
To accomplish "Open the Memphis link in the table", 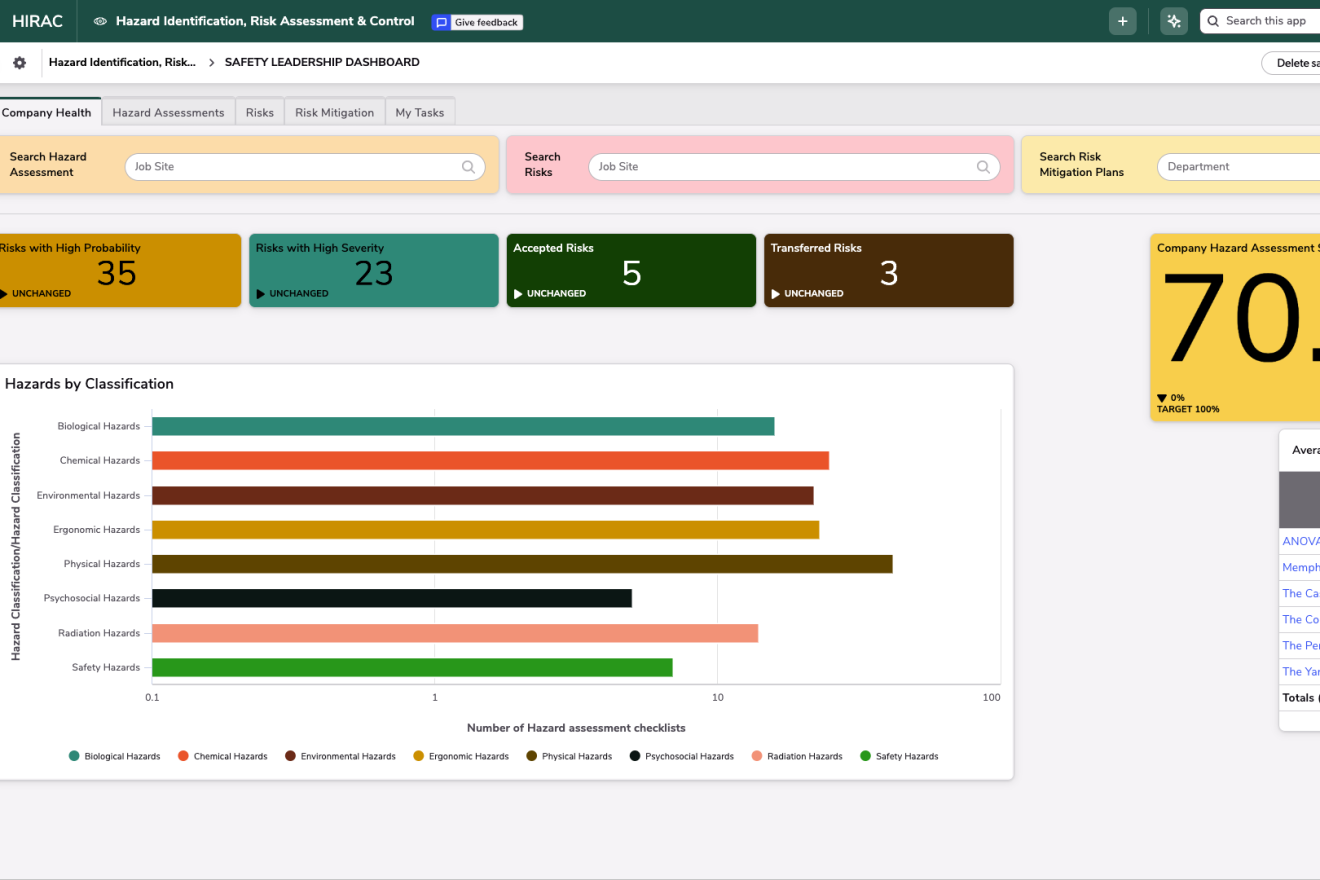I will (x=1300, y=567).
